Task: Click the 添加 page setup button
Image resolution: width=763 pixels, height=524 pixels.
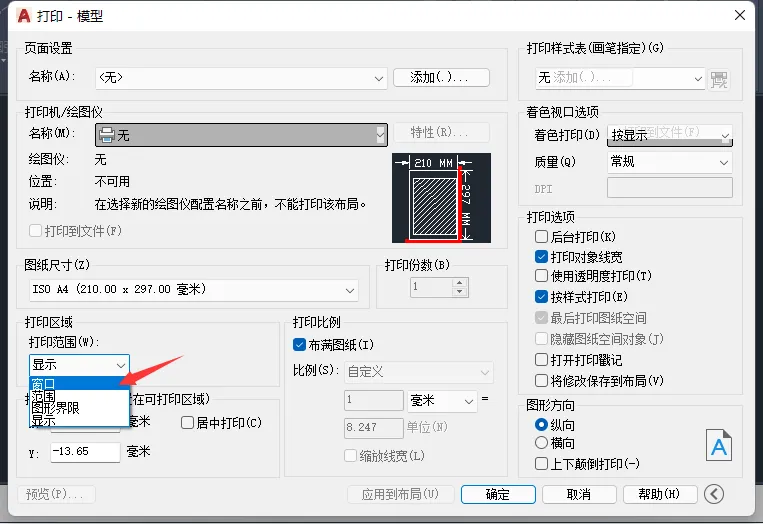Action: 441,77
